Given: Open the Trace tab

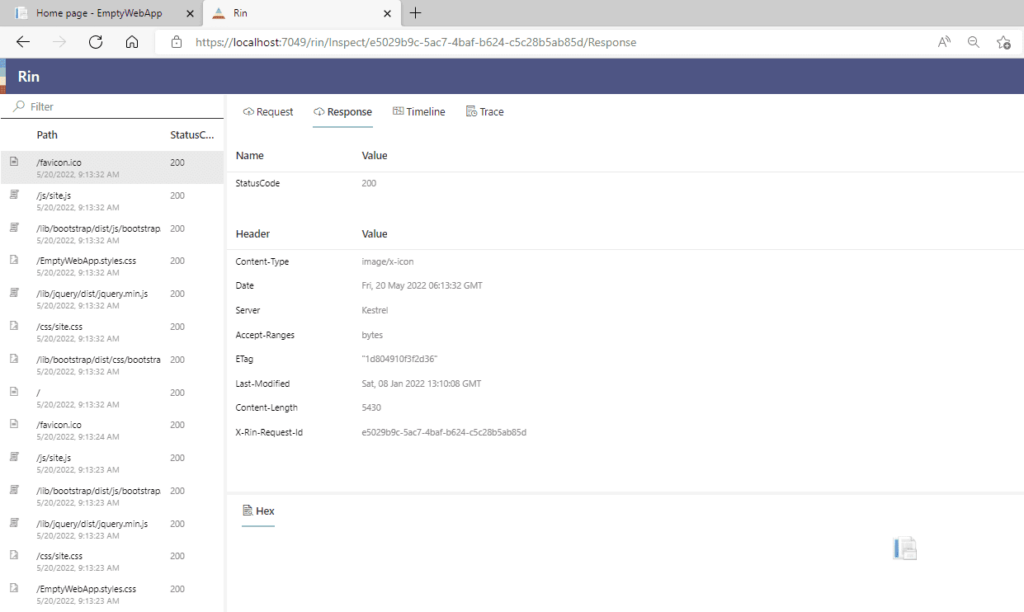Looking at the screenshot, I should point(484,111).
